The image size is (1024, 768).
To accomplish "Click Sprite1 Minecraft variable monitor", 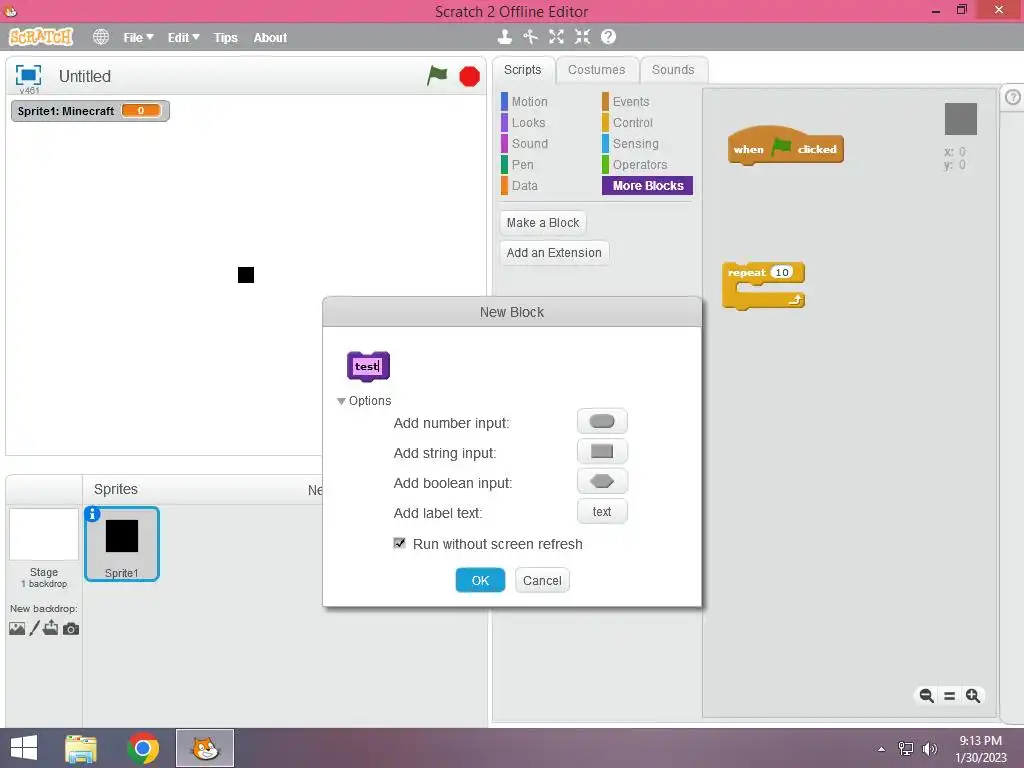I will 90,111.
